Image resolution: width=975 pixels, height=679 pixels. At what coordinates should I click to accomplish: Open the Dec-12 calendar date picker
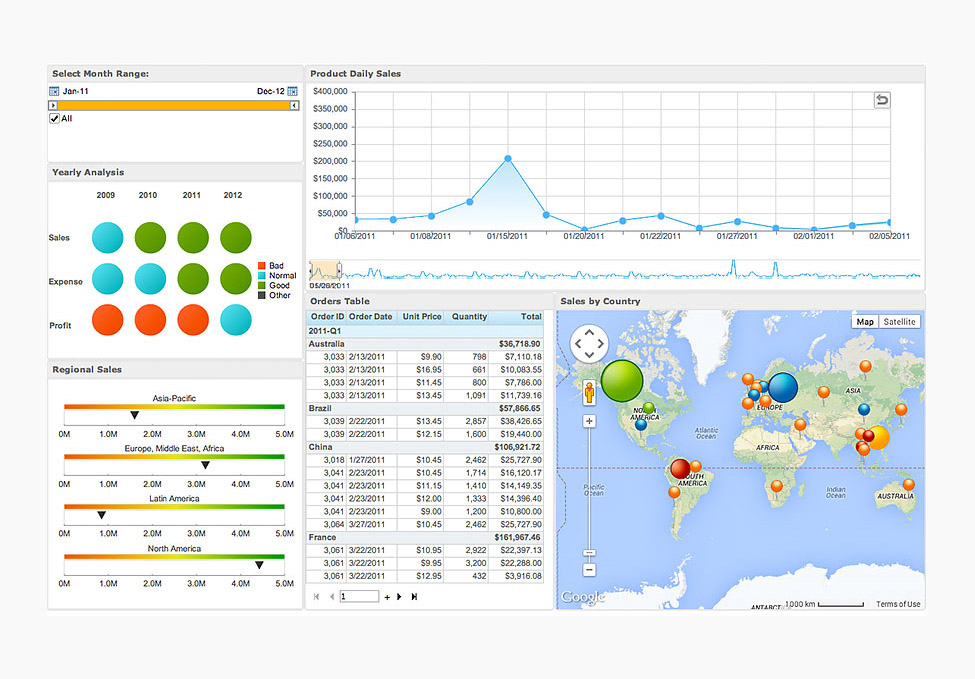pyautogui.click(x=292, y=90)
